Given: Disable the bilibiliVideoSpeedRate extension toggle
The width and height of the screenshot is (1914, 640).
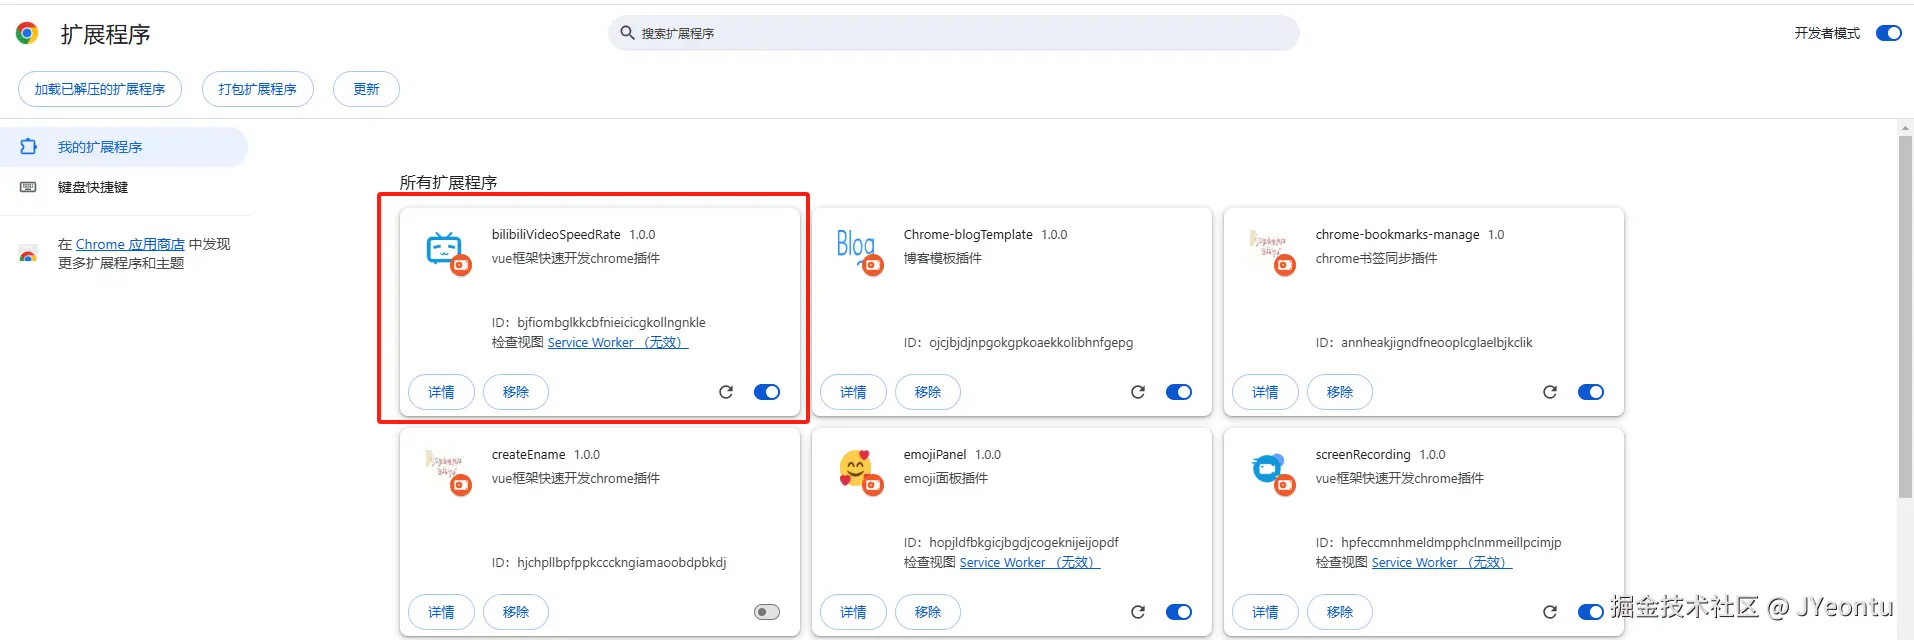Looking at the screenshot, I should [x=767, y=392].
